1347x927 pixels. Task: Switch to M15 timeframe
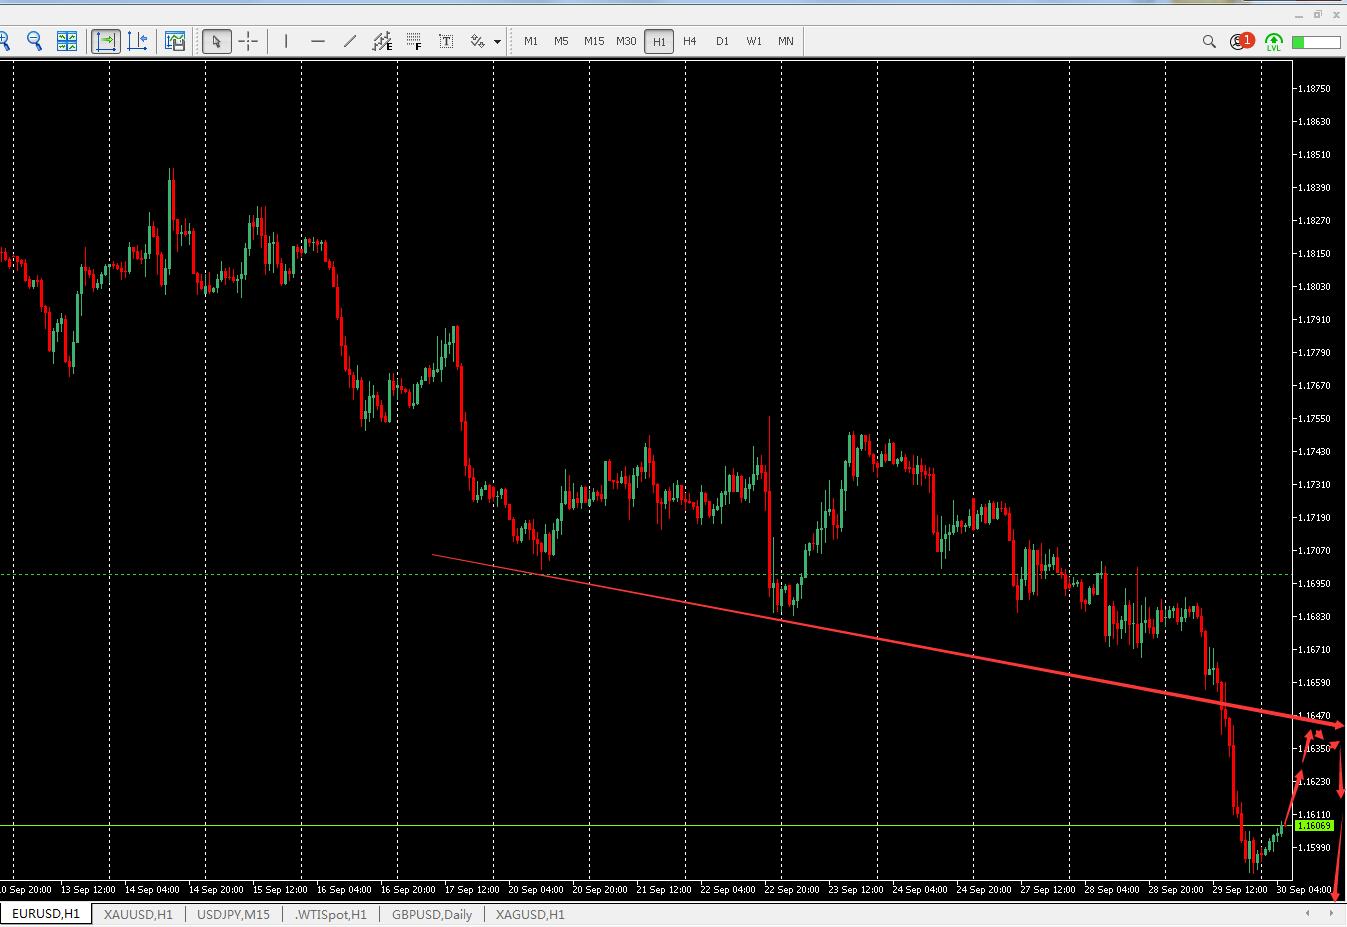594,41
